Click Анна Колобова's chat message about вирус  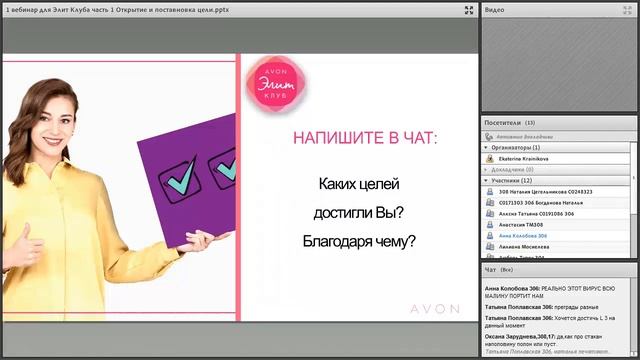tap(550, 292)
